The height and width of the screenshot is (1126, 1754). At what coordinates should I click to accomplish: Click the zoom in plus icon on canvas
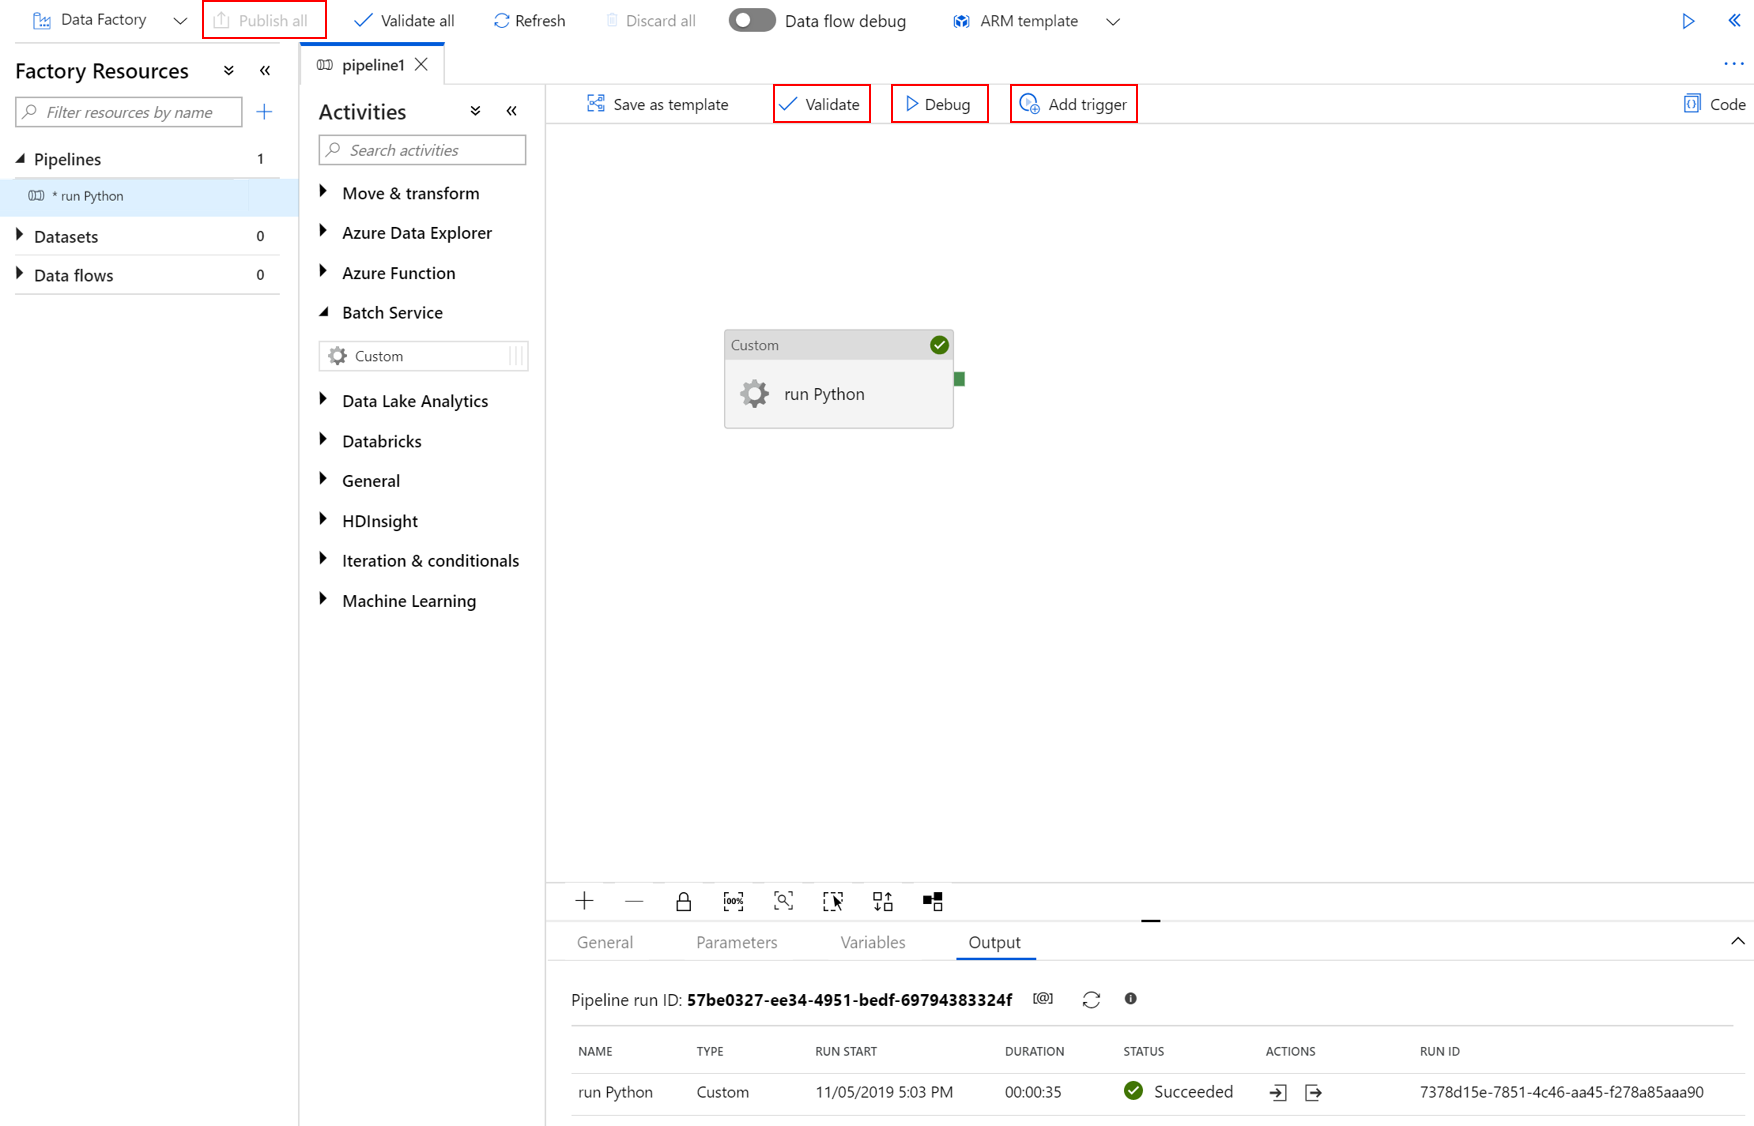coord(584,901)
